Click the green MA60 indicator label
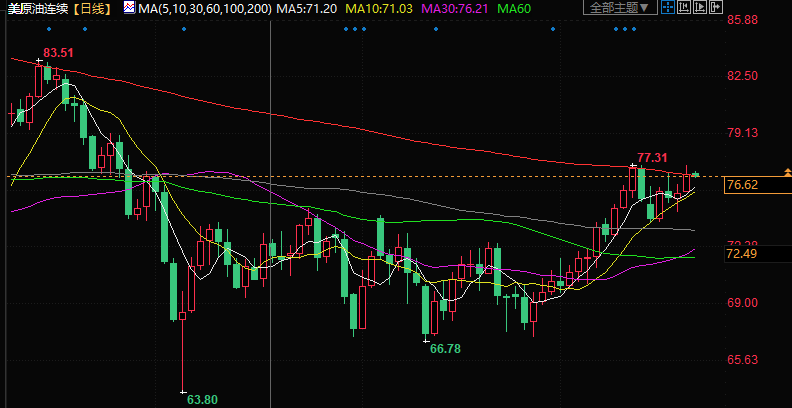Viewport: 792px width, 408px height. tap(514, 9)
